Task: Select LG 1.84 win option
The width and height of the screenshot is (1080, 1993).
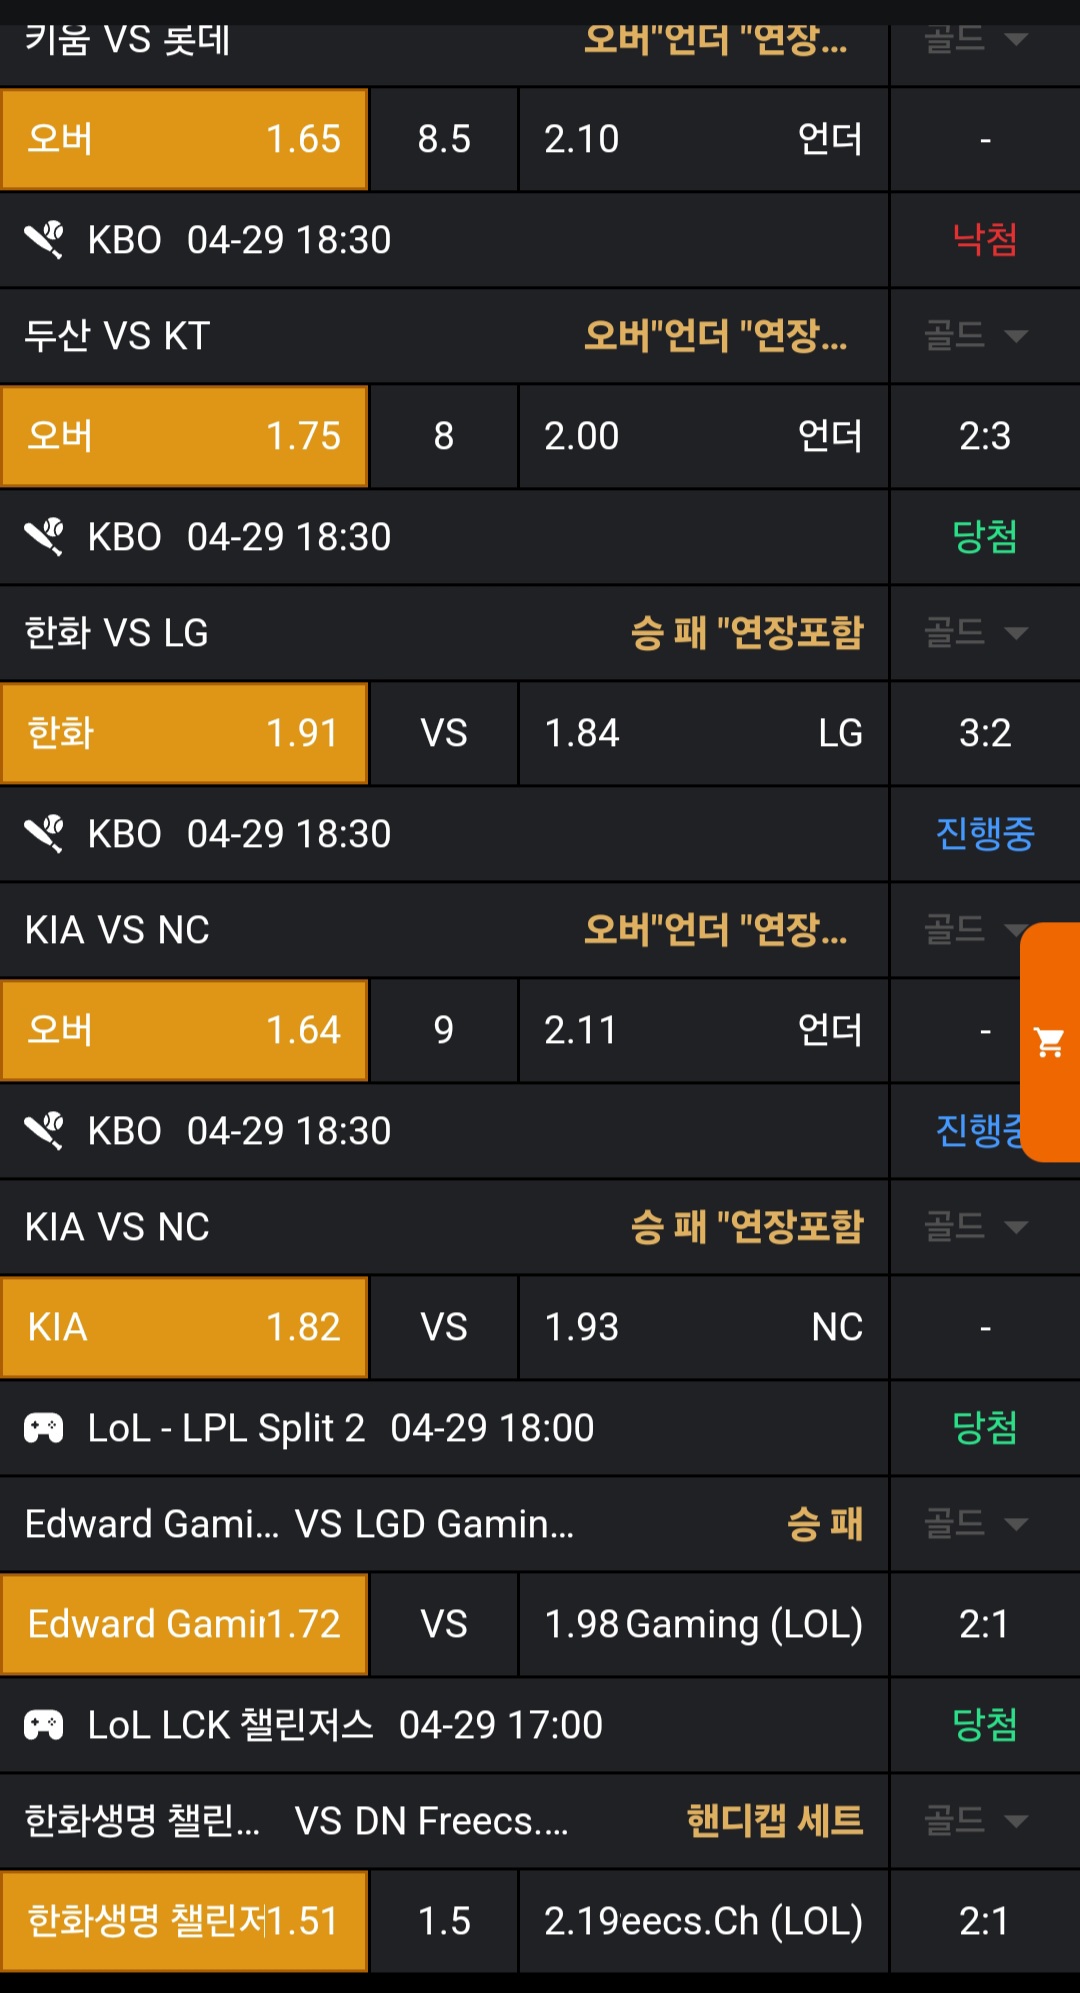Action: (x=703, y=733)
